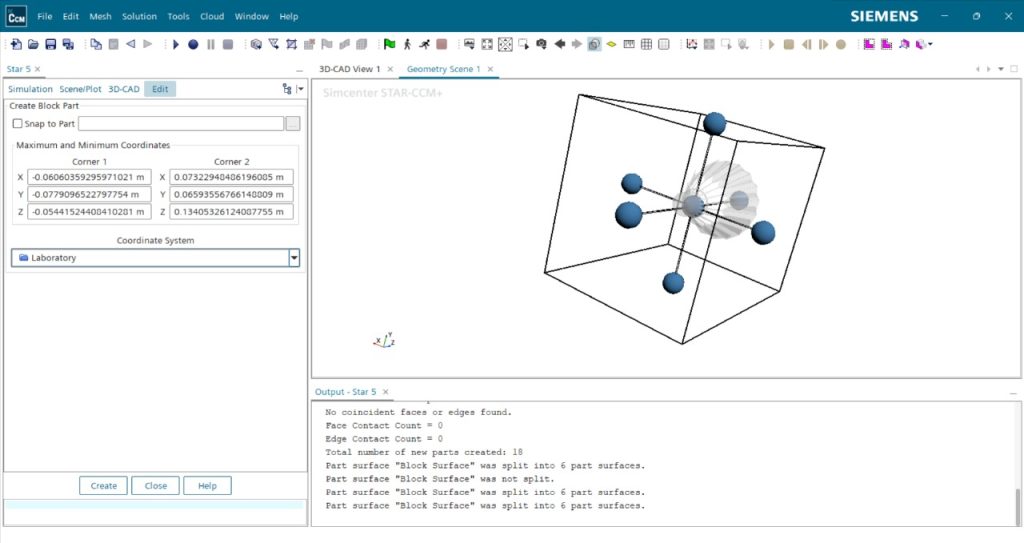Click the browse button beside Snap to Part field

[x=293, y=124]
